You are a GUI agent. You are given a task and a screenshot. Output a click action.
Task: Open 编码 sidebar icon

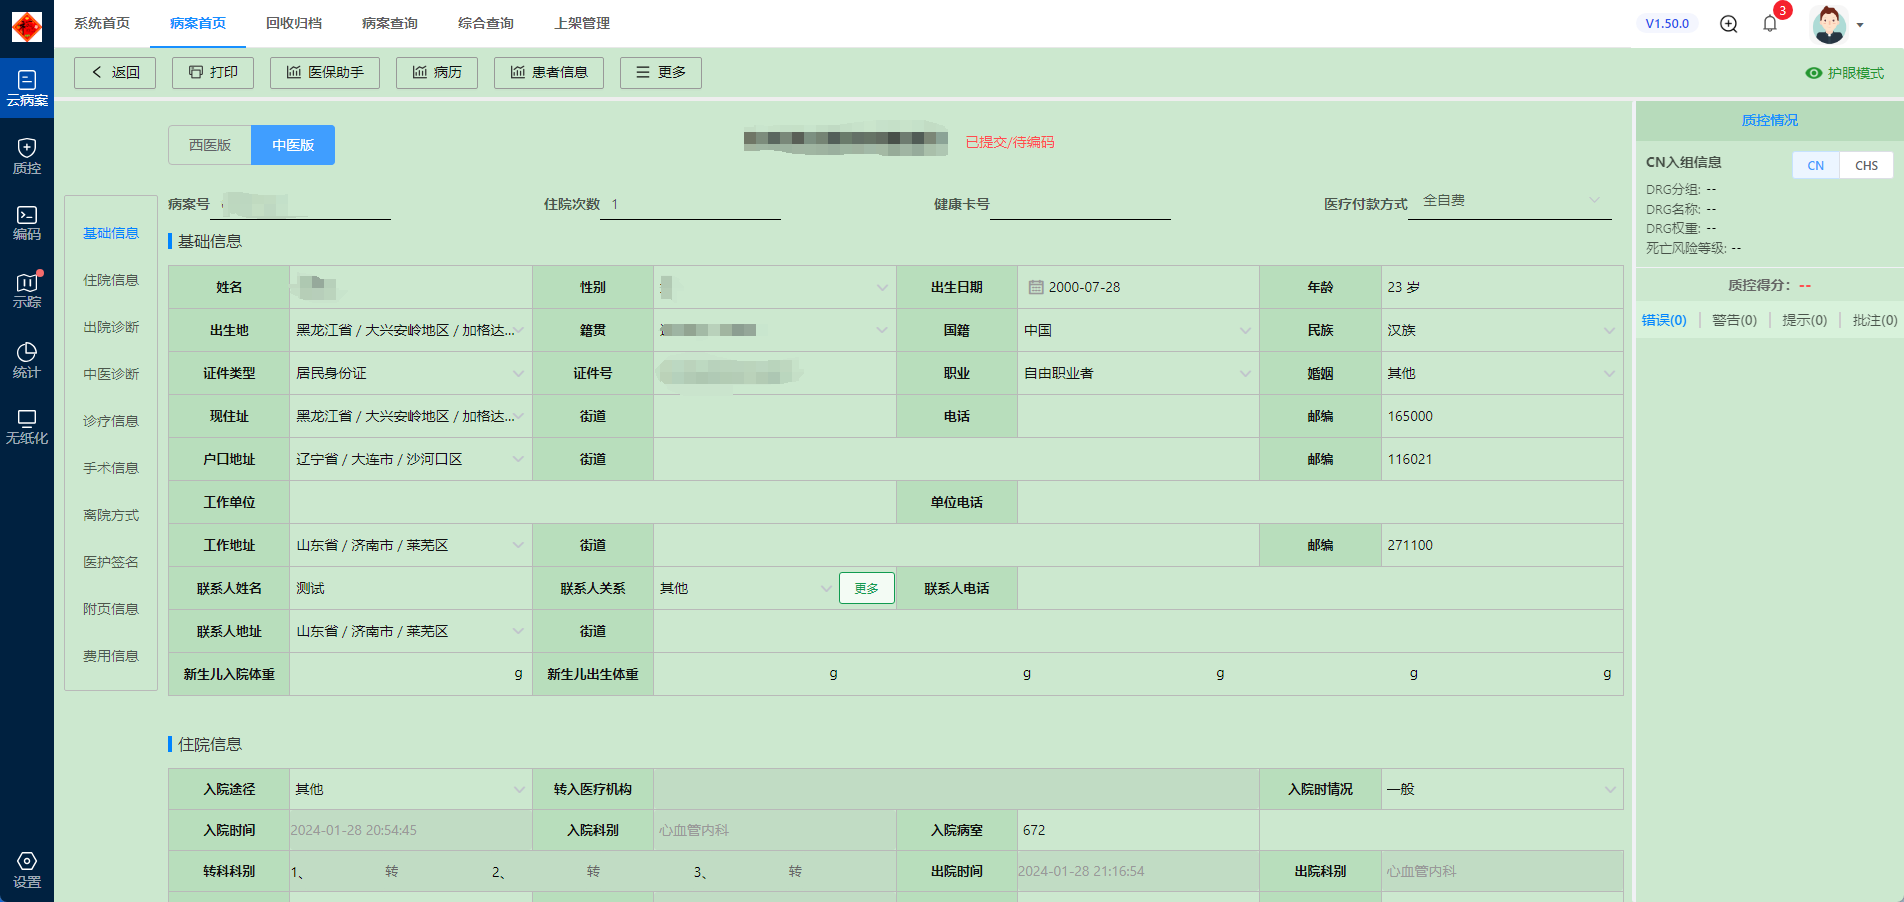click(x=27, y=223)
